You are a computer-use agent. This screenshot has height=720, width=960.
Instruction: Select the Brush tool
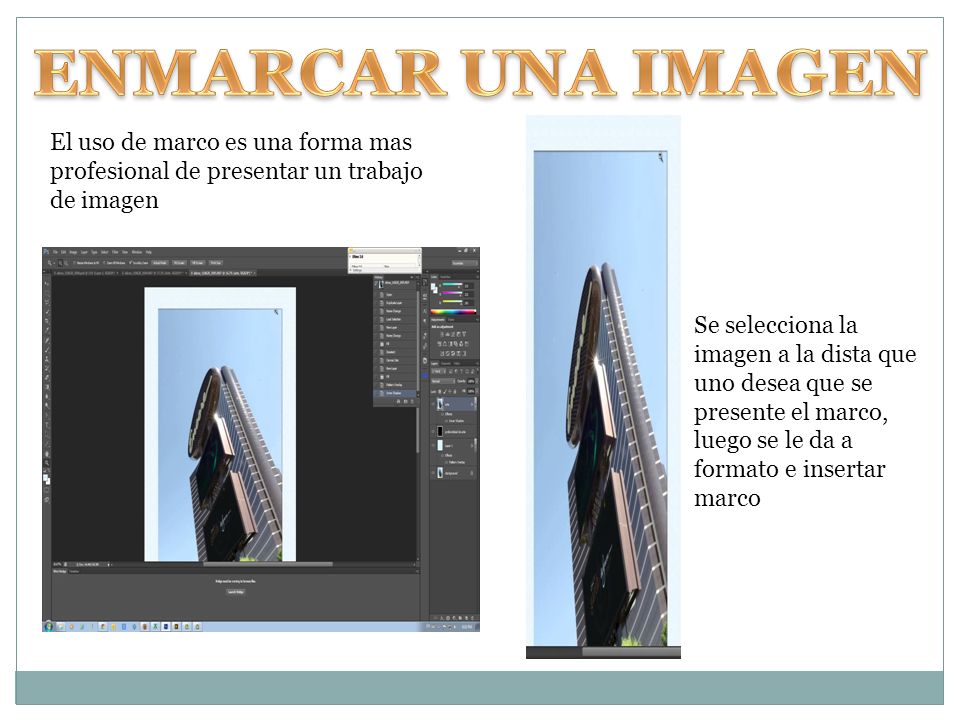[47, 349]
